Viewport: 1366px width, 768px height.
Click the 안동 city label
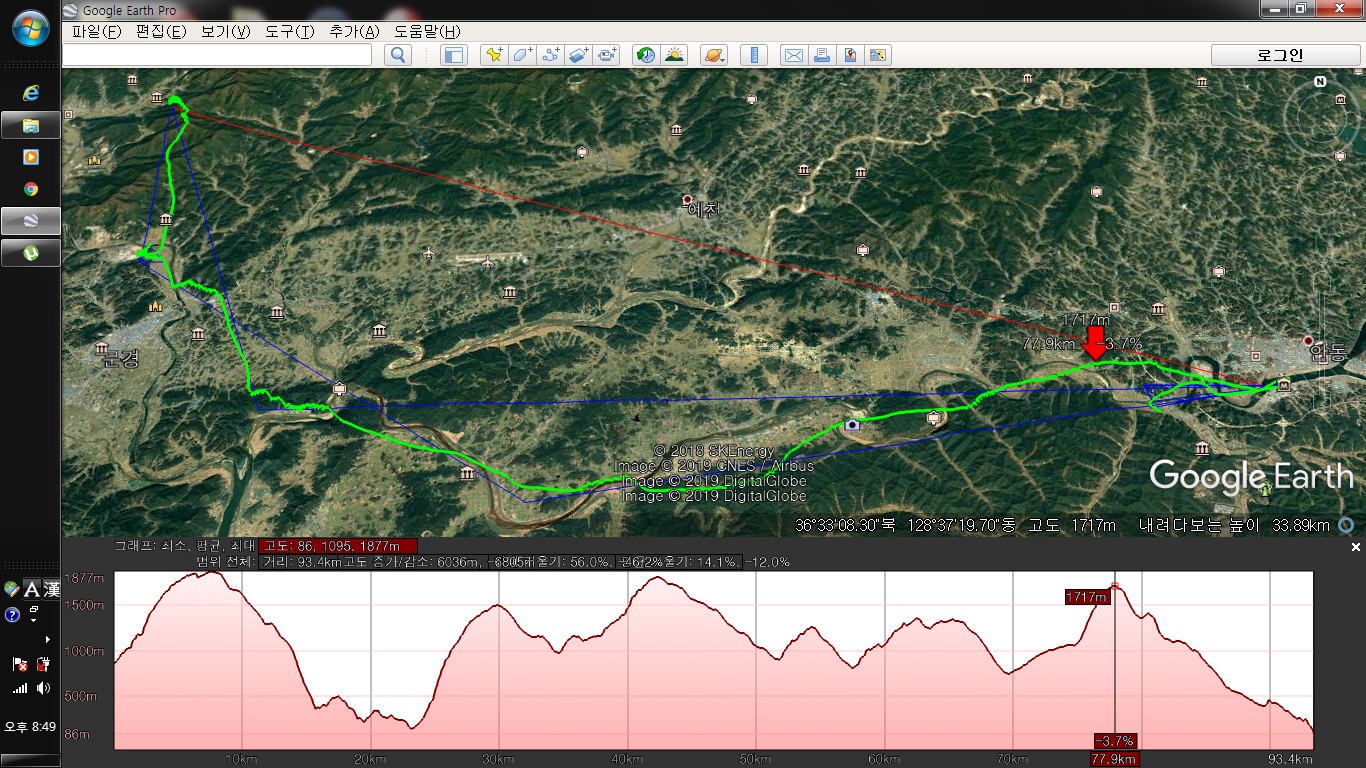tap(1329, 353)
